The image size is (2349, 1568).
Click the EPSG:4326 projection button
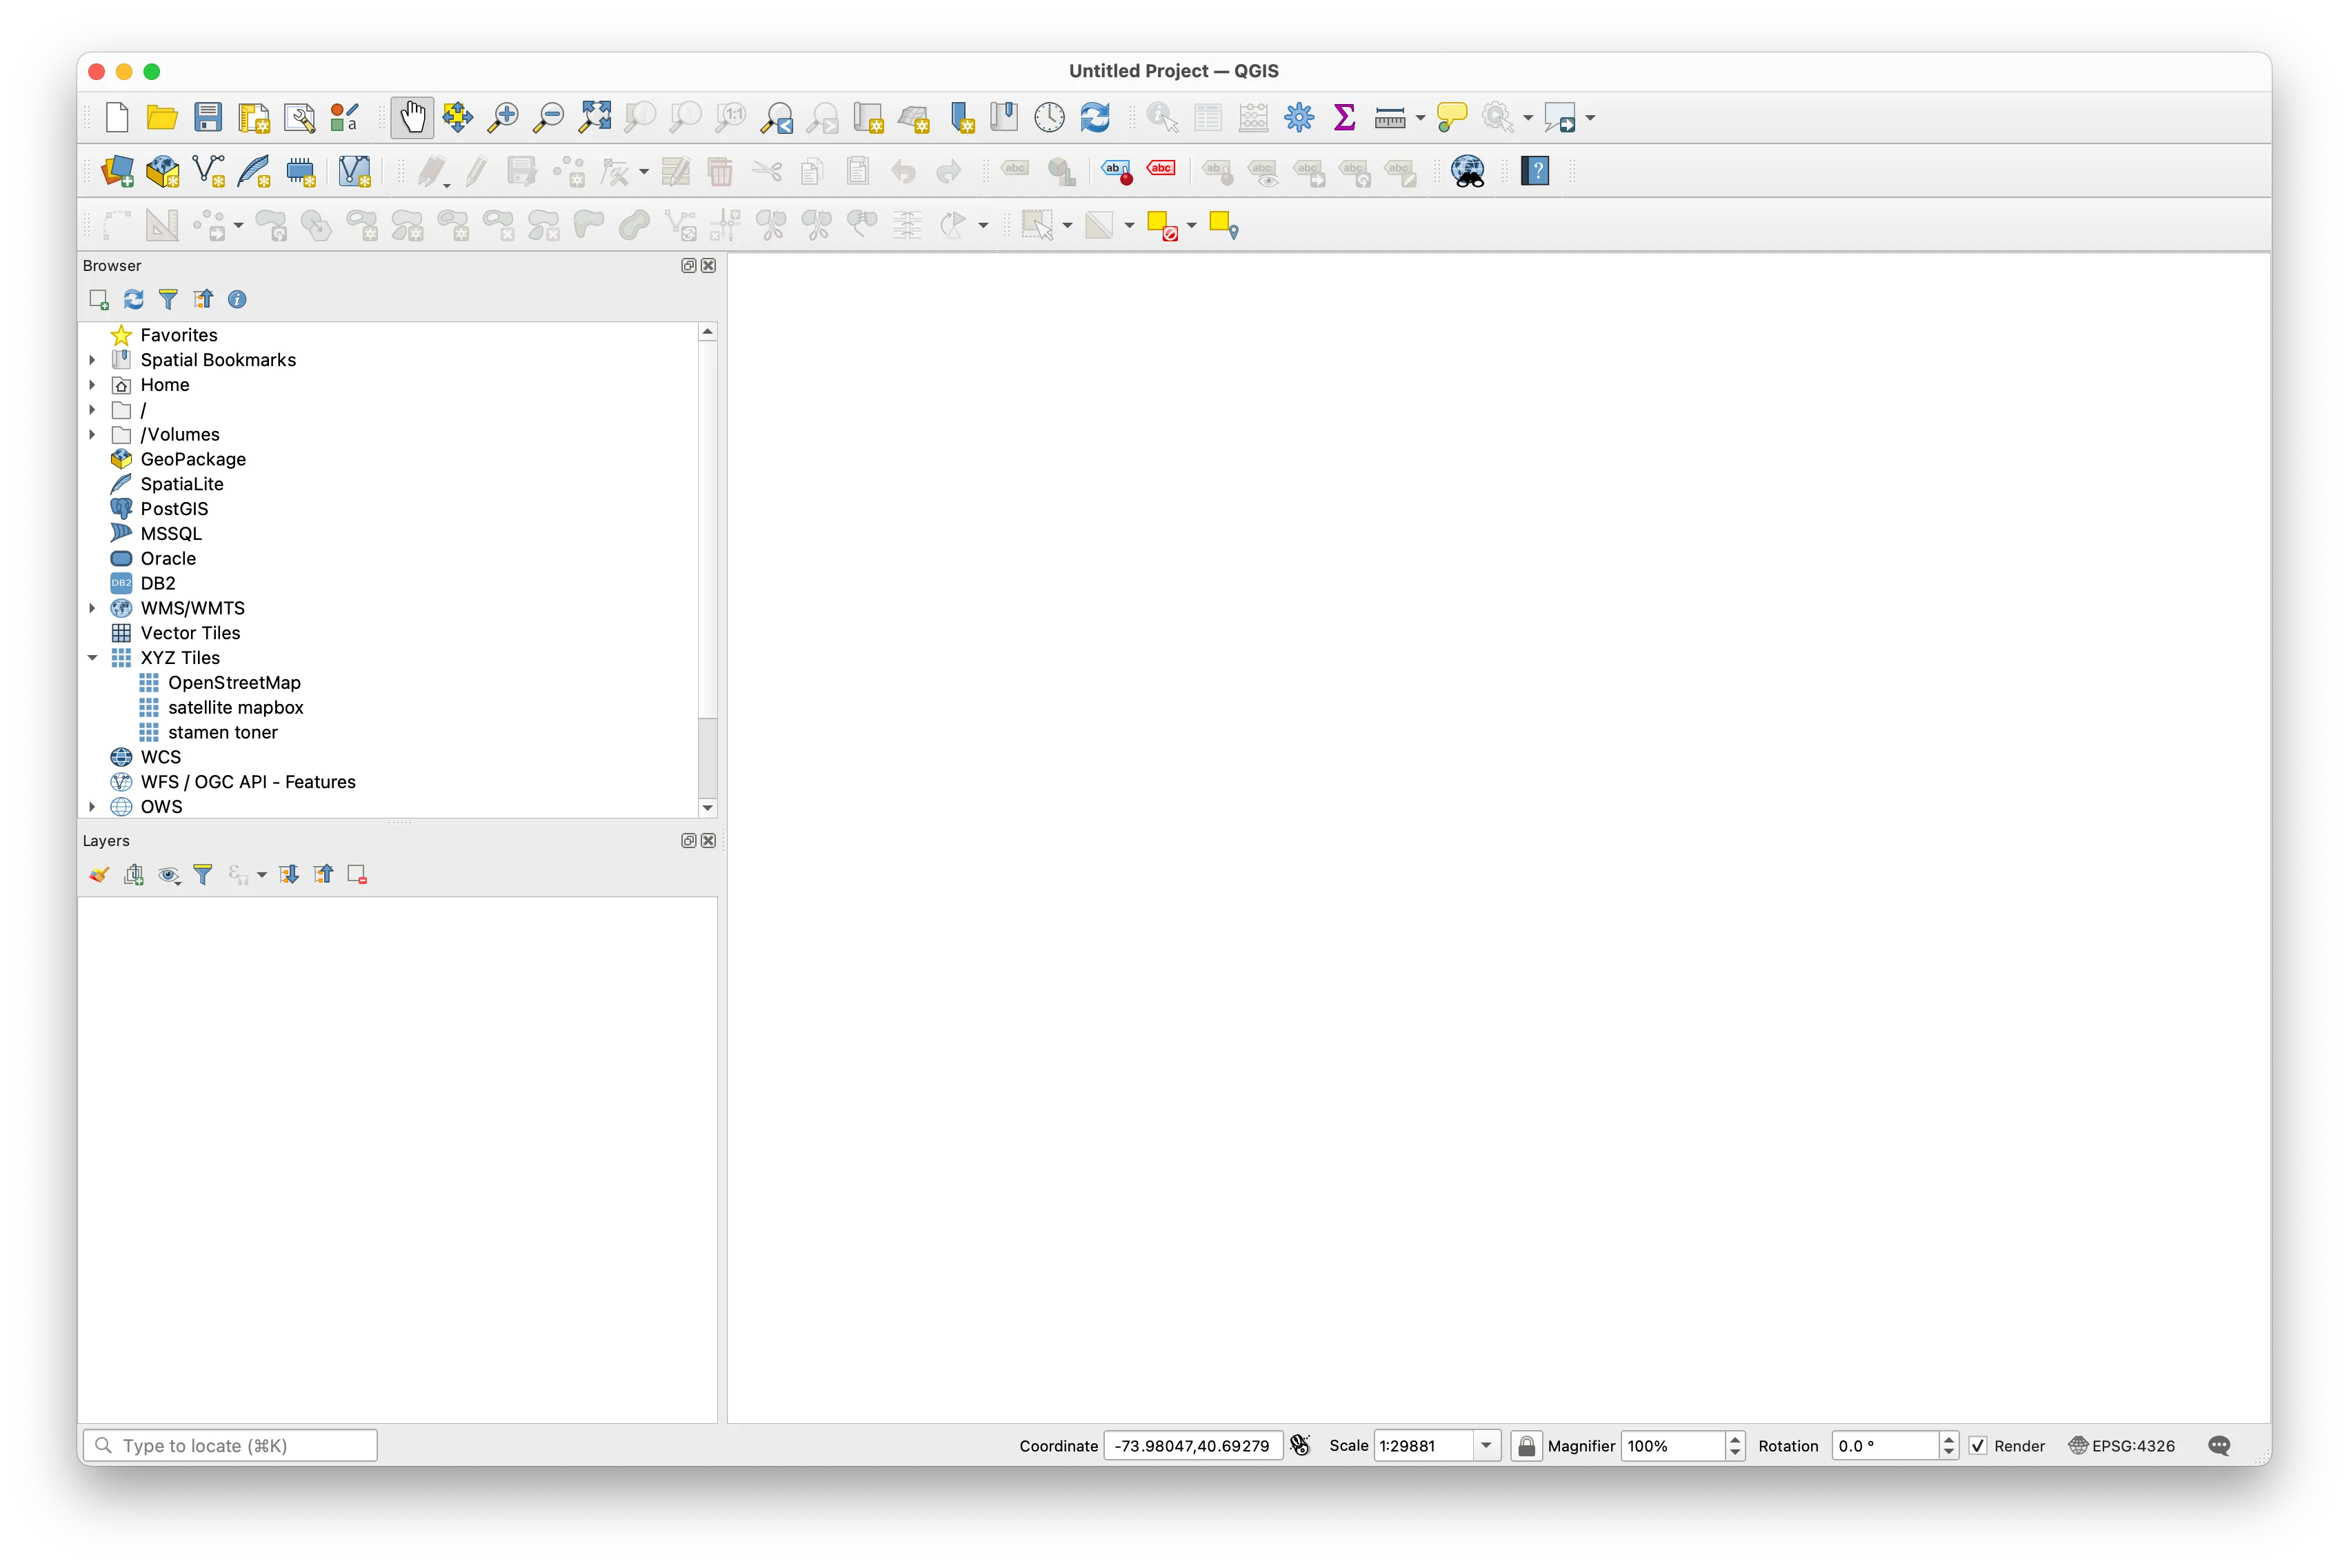[x=2122, y=1446]
